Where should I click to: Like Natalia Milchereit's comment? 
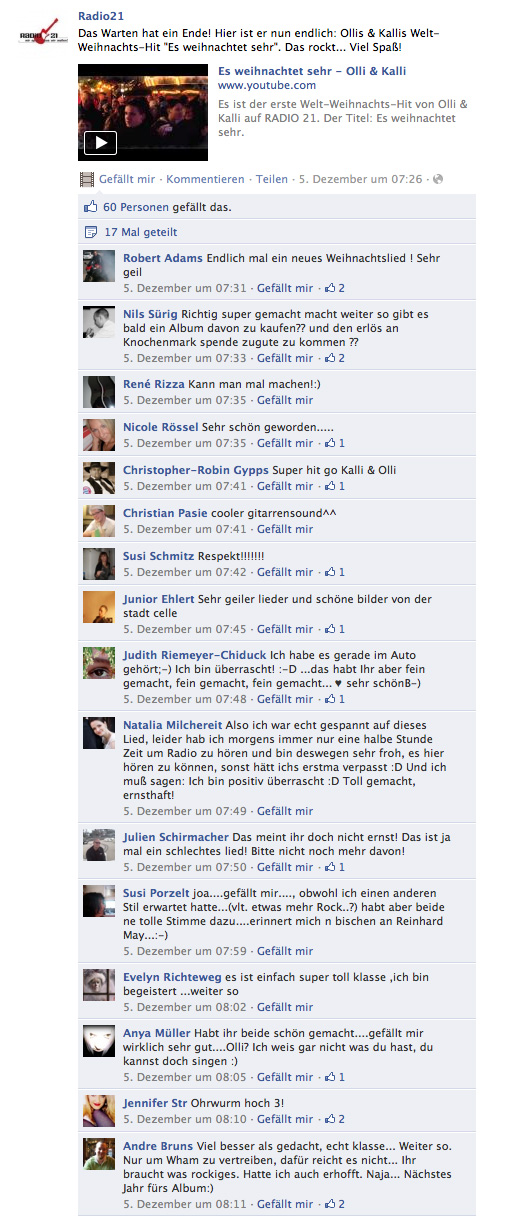[x=285, y=811]
